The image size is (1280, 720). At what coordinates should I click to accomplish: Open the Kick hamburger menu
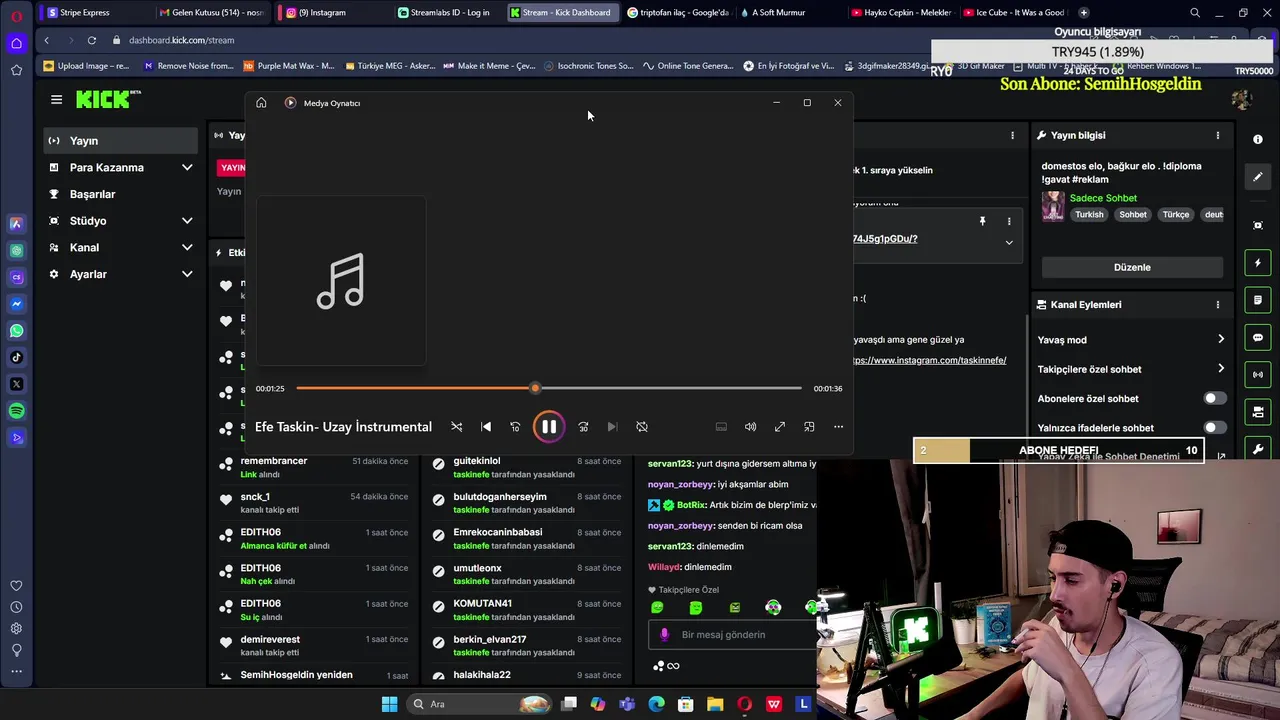(x=56, y=99)
